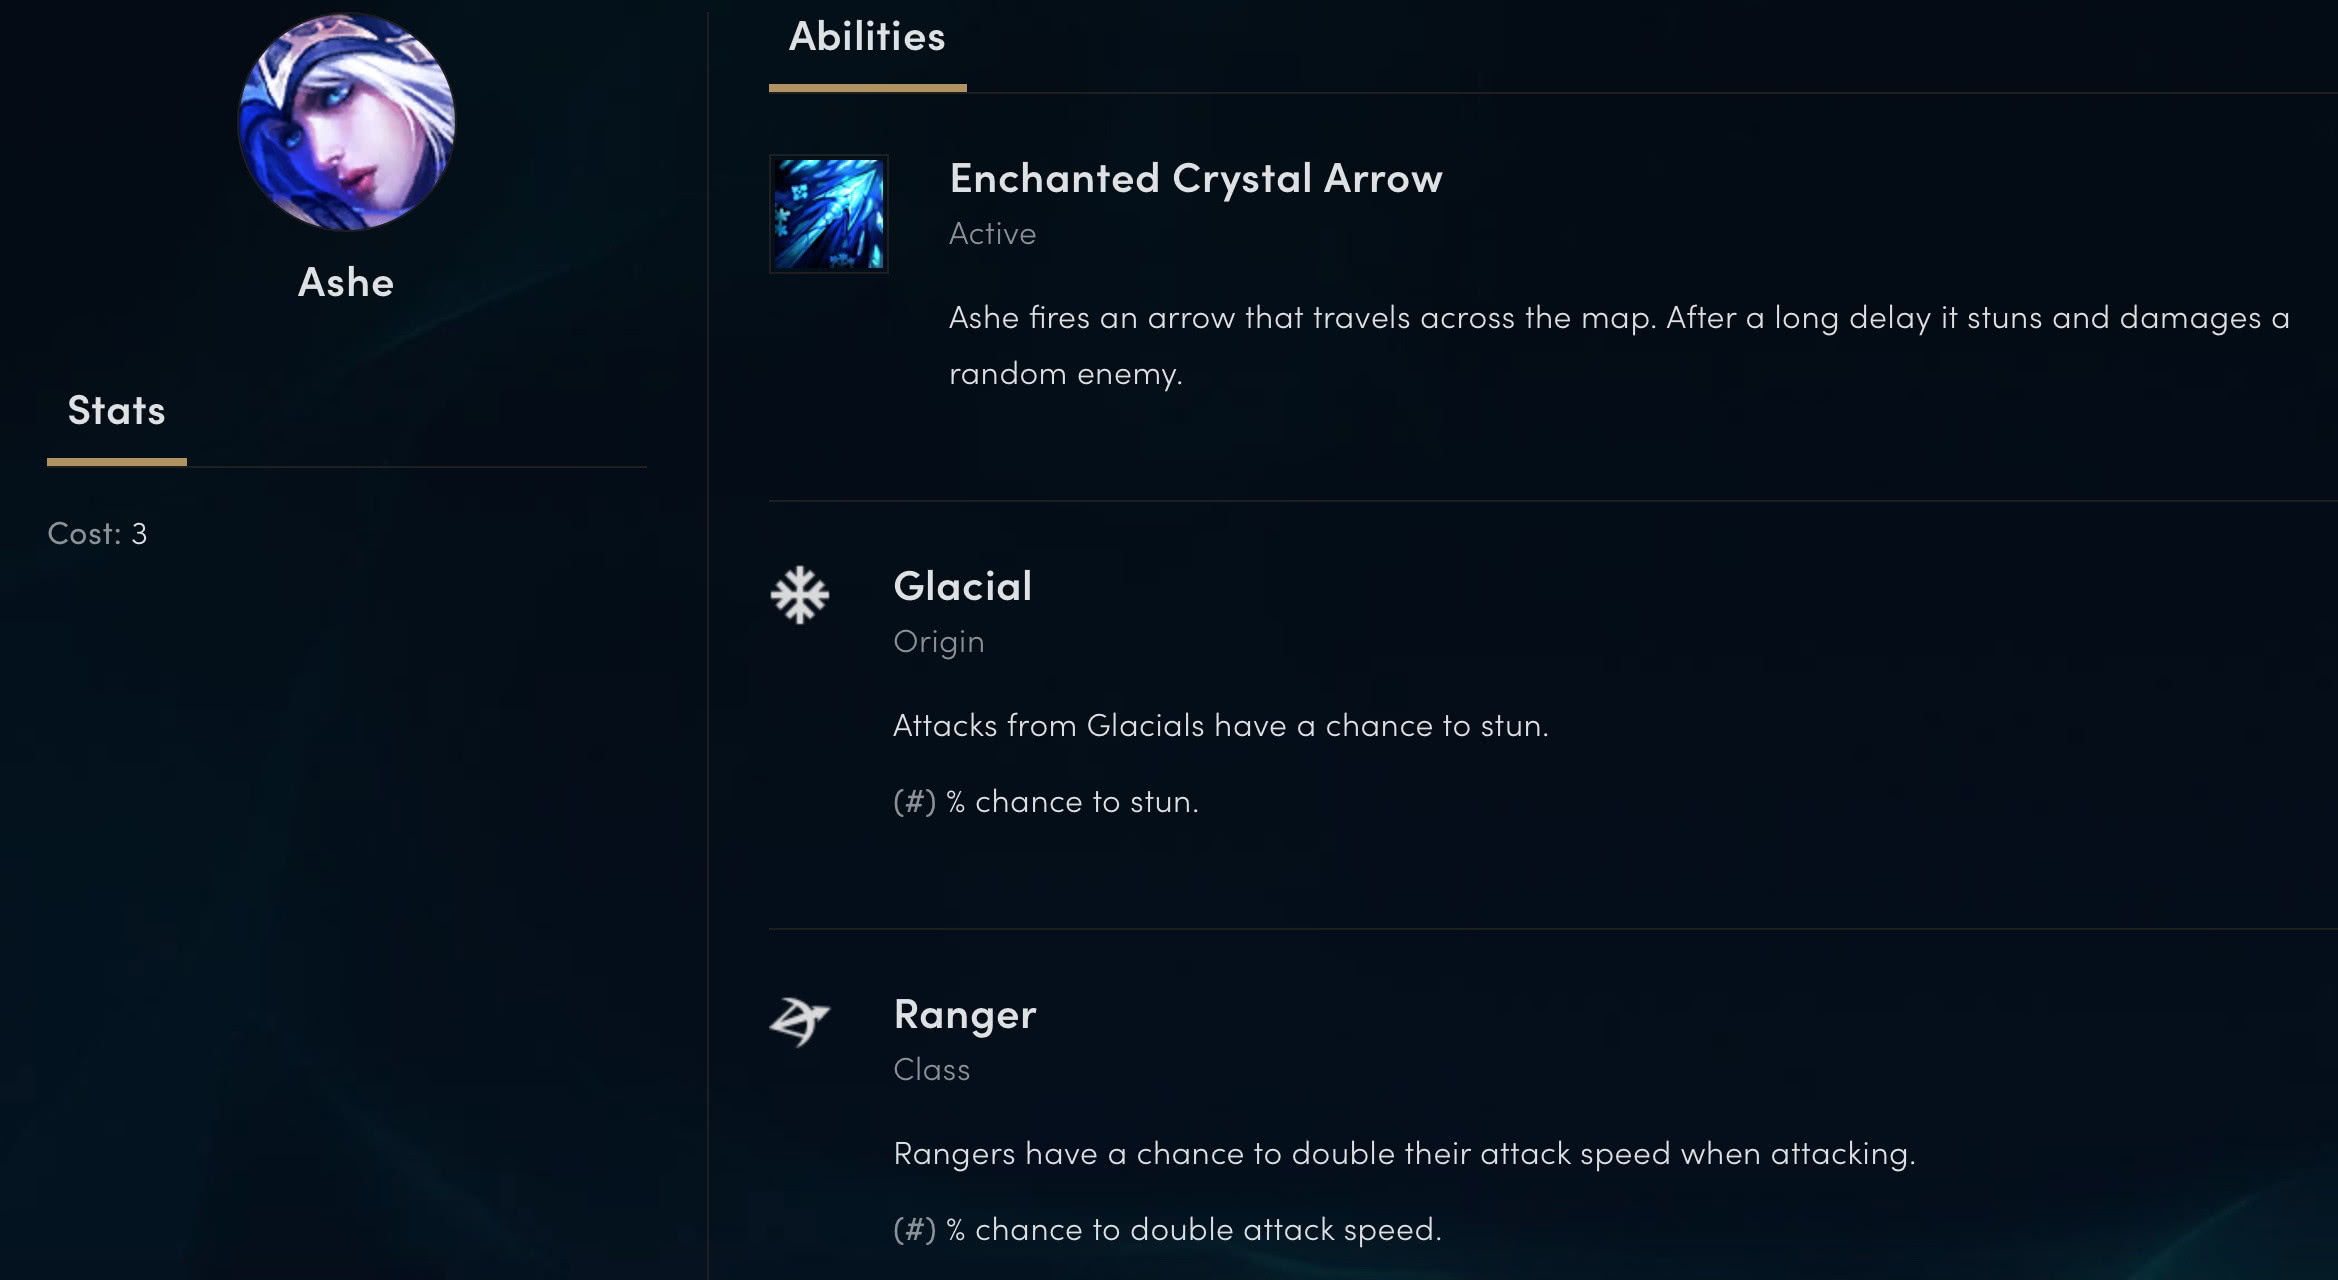Viewport: 2338px width, 1280px height.
Task: Click the Ashe champion name
Action: click(346, 283)
